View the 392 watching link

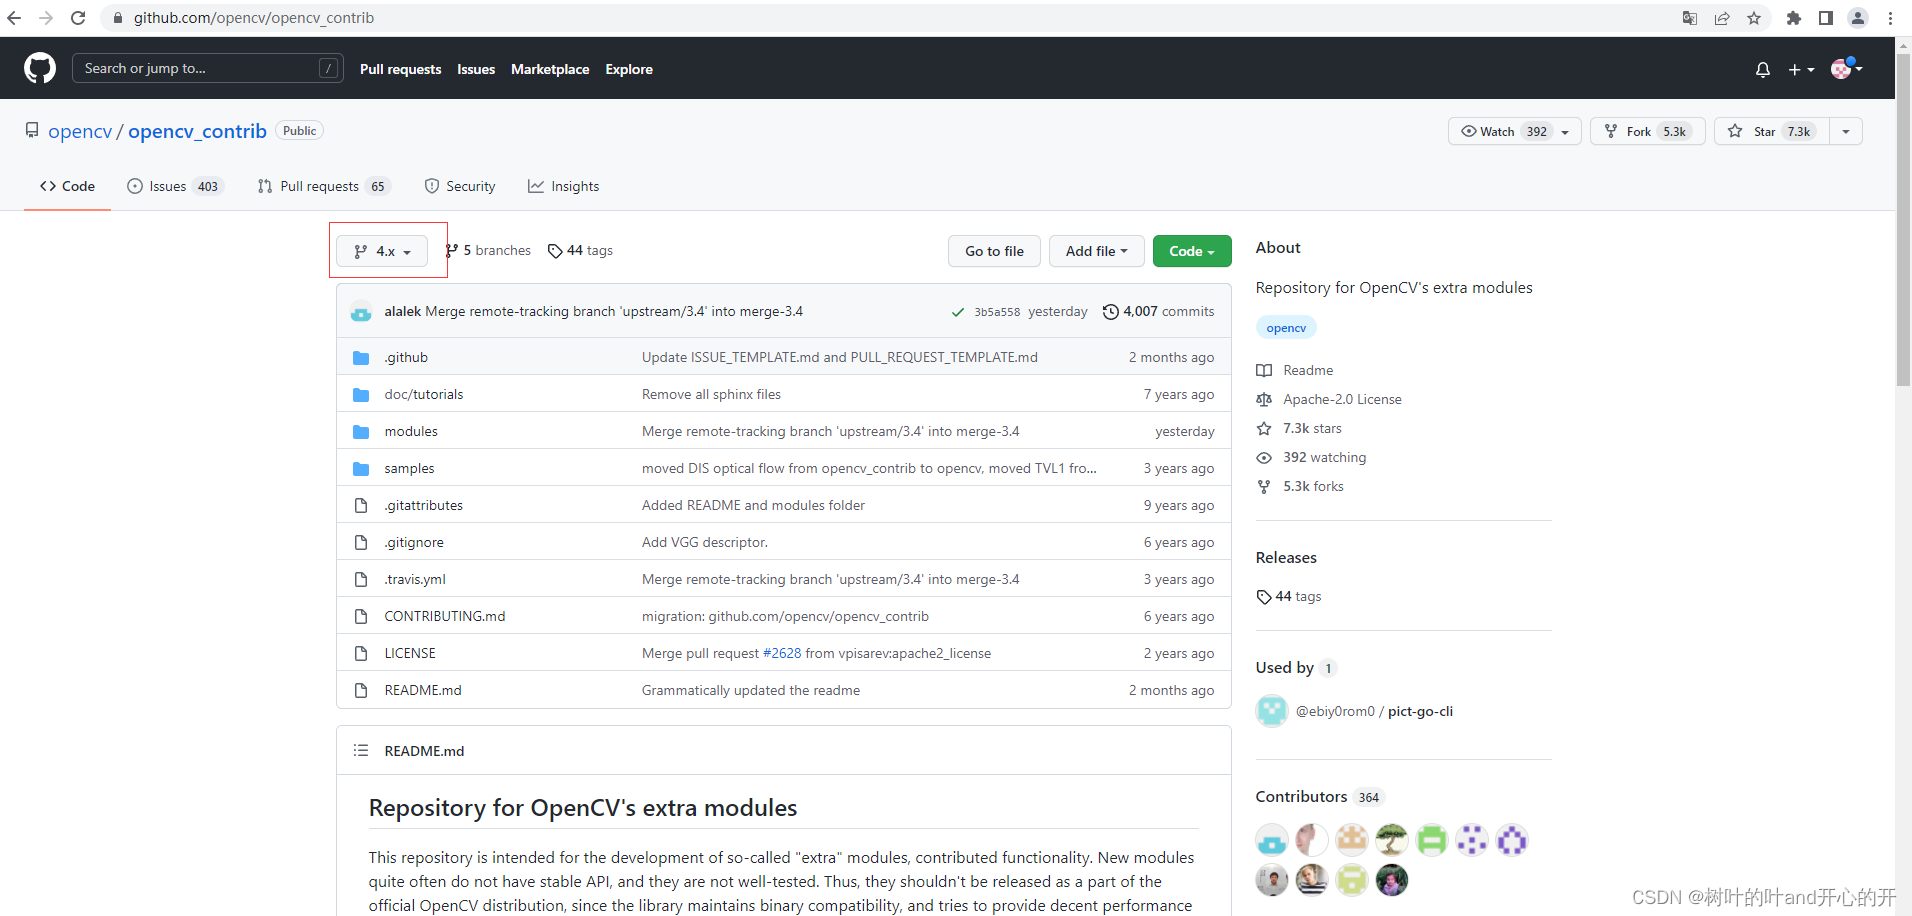[1311, 457]
